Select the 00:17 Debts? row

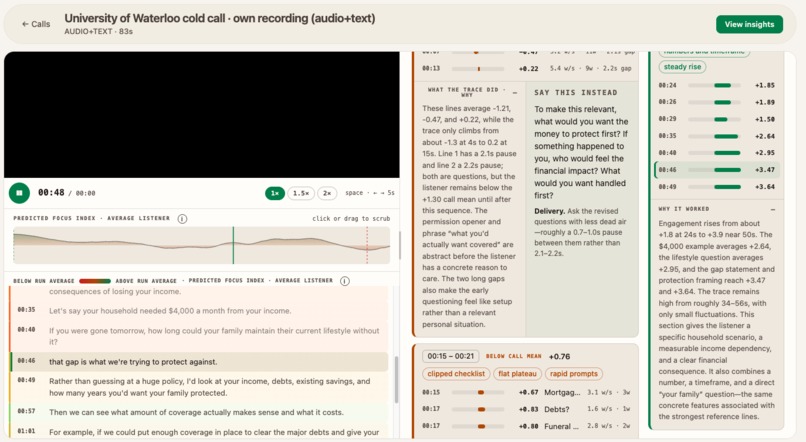(527, 409)
